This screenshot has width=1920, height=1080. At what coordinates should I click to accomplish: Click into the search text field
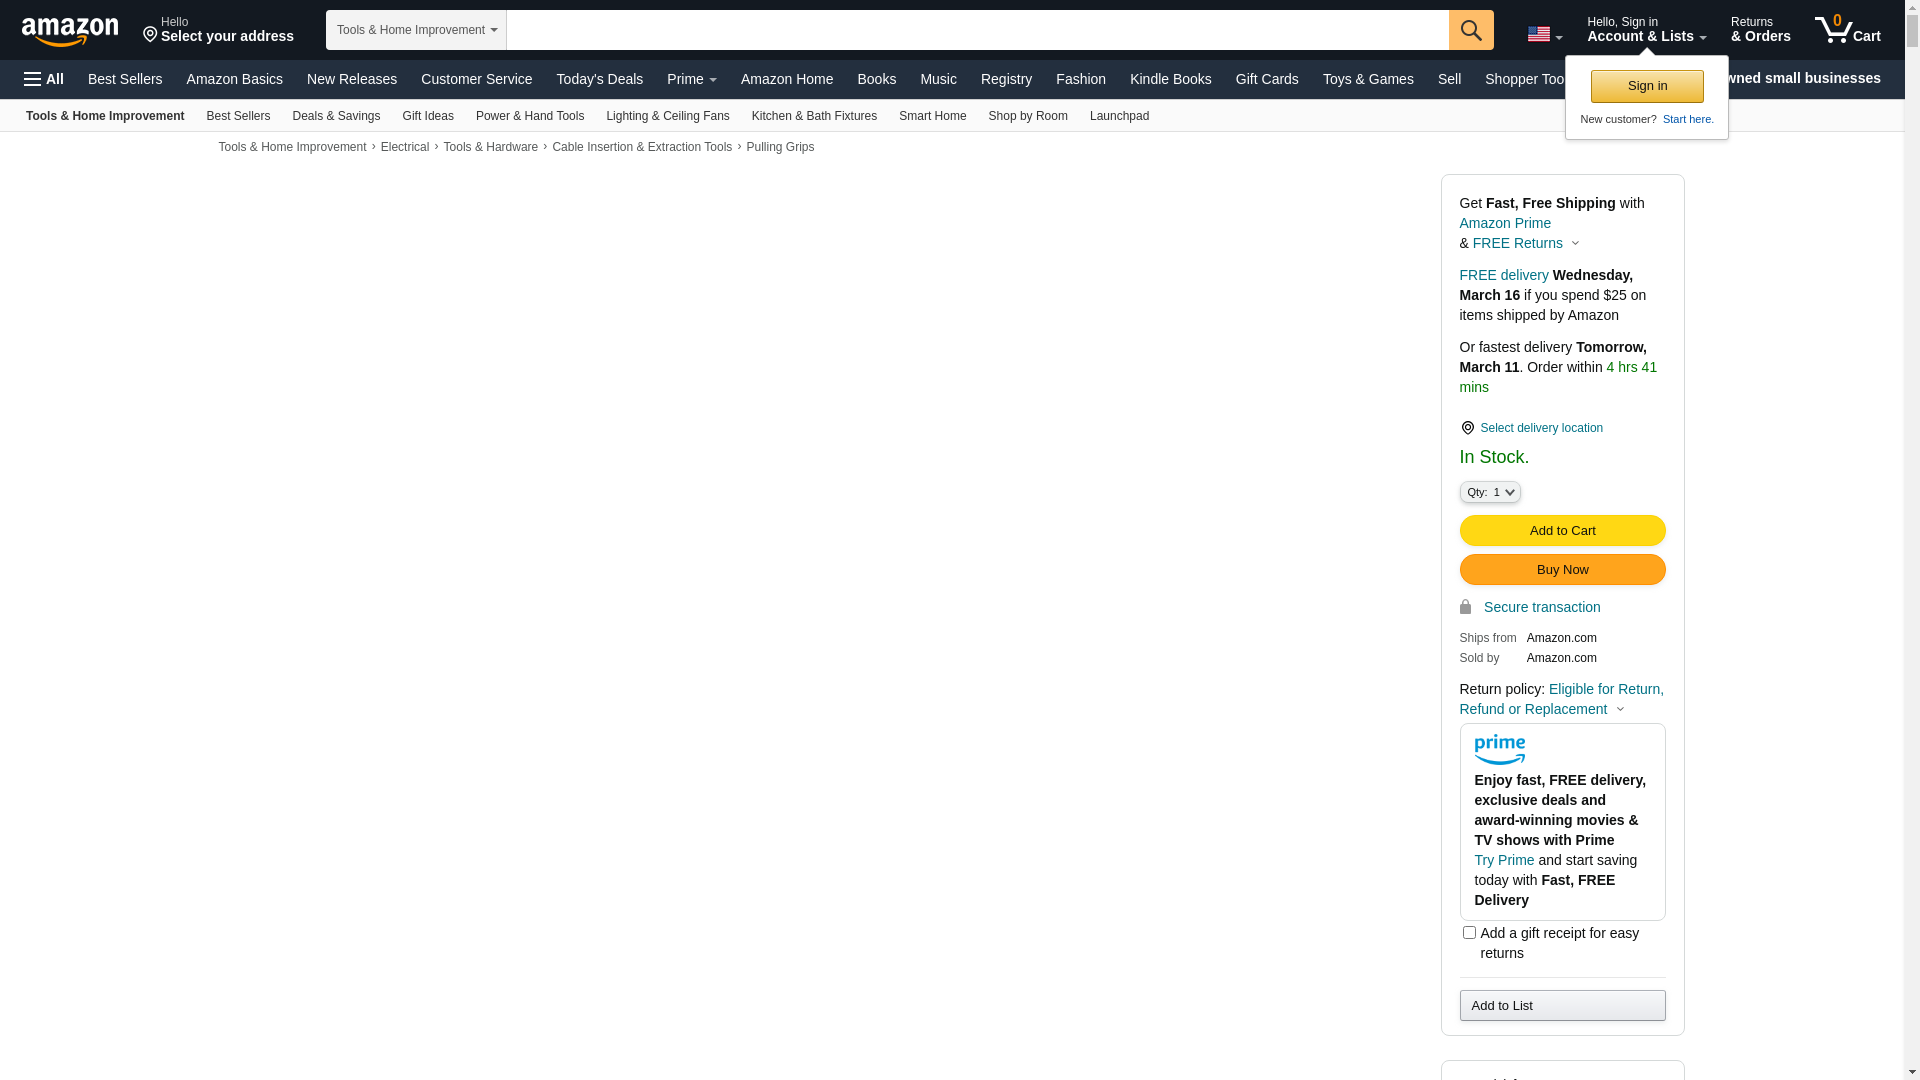[x=976, y=30]
